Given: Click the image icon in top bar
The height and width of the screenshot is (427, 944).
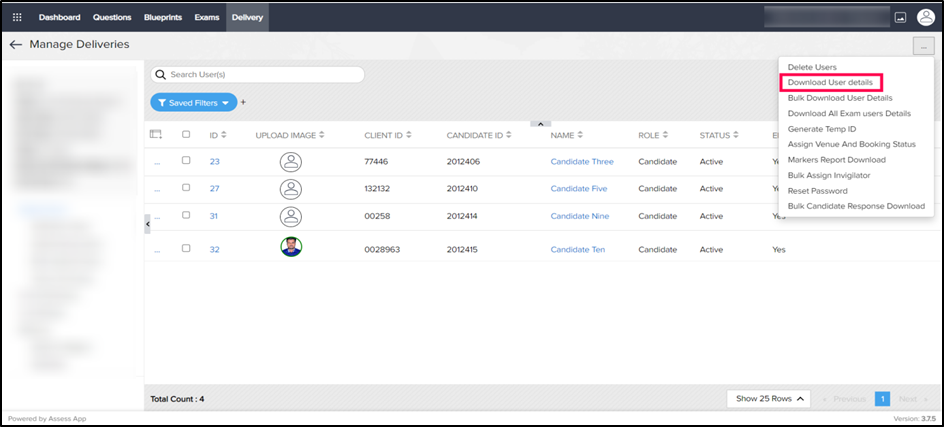Looking at the screenshot, I should click(899, 17).
